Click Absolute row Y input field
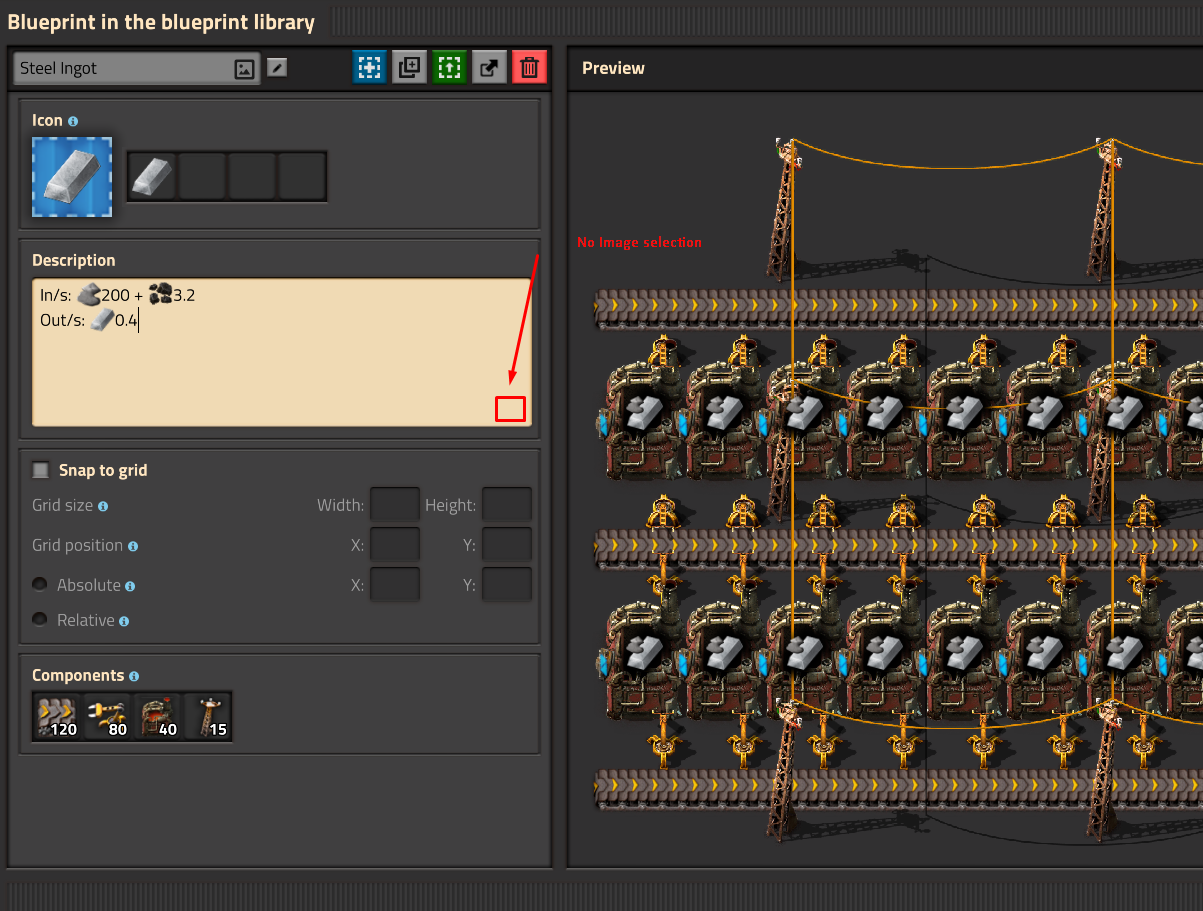 [507, 585]
